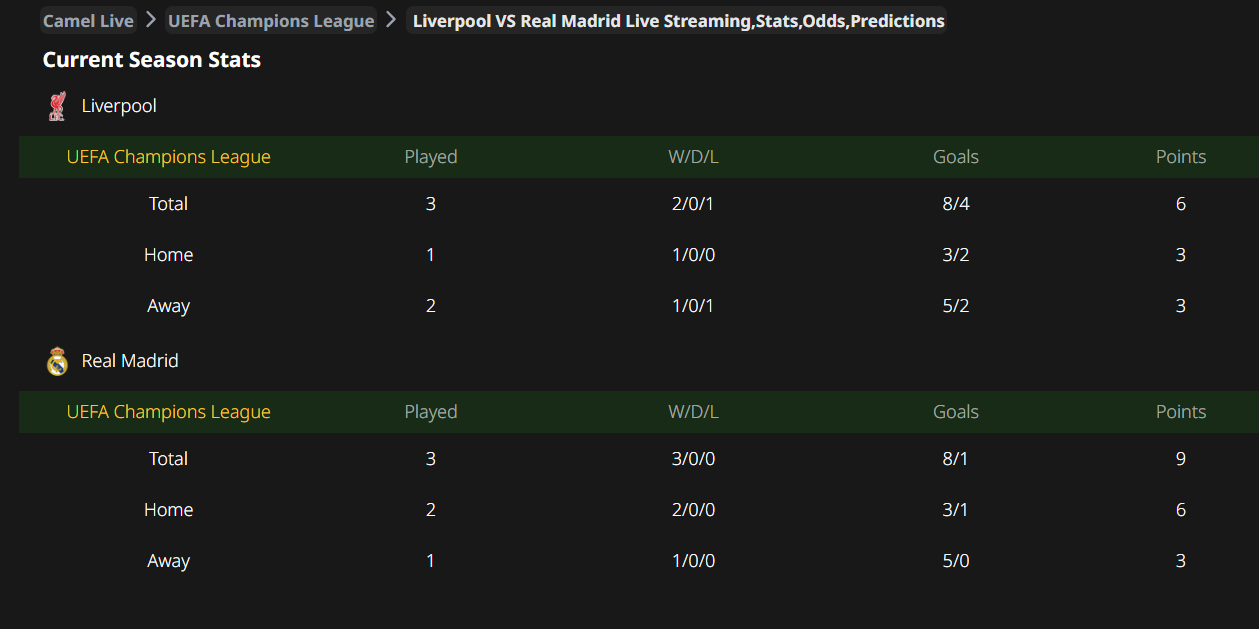1259x629 pixels.
Task: Select UEFA Champions League header under Real Madrid
Action: click(168, 412)
